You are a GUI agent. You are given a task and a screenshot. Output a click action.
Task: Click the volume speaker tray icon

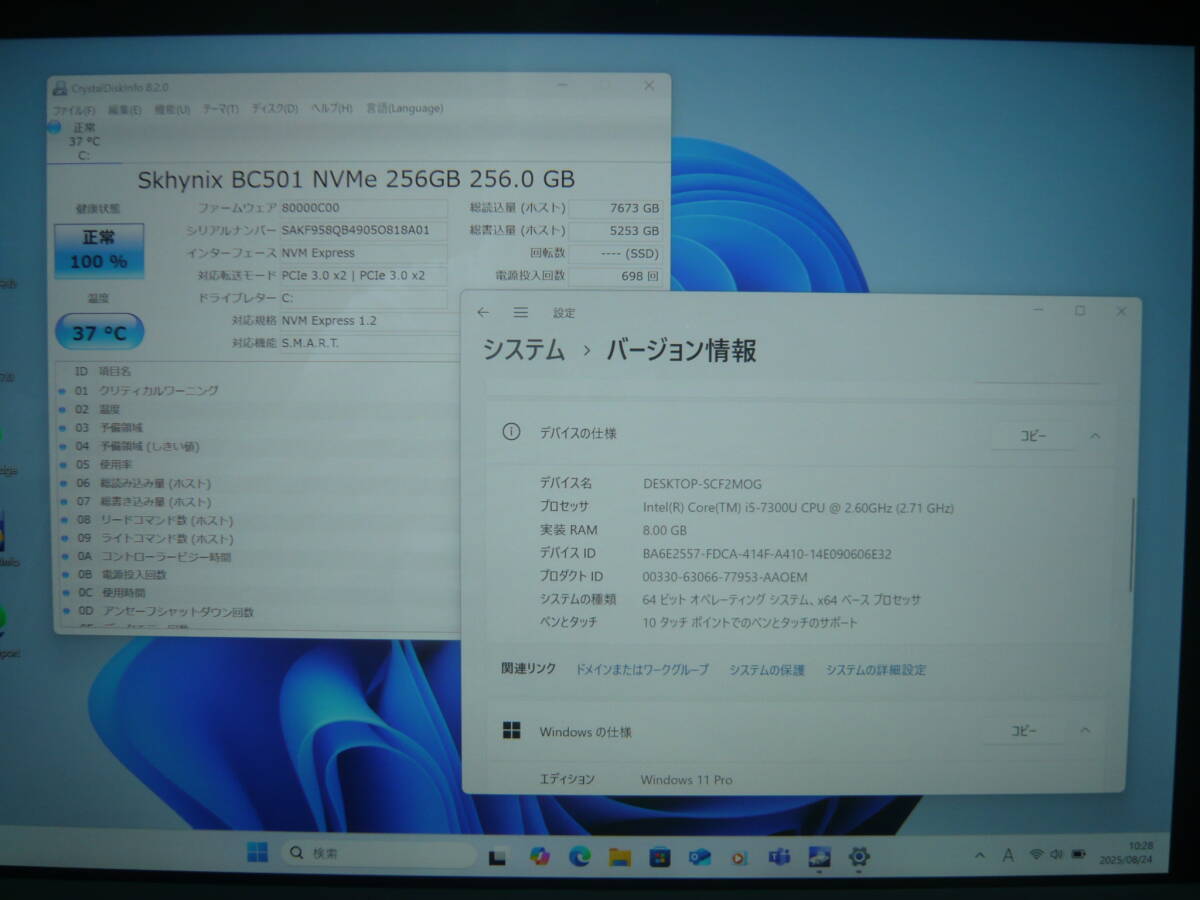click(x=1056, y=855)
